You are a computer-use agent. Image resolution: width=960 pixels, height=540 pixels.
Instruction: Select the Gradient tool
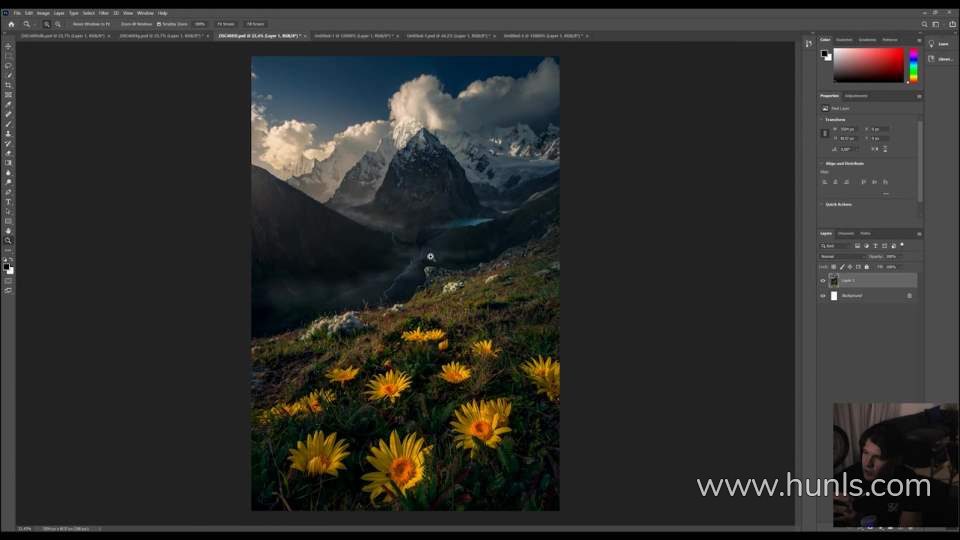point(8,163)
